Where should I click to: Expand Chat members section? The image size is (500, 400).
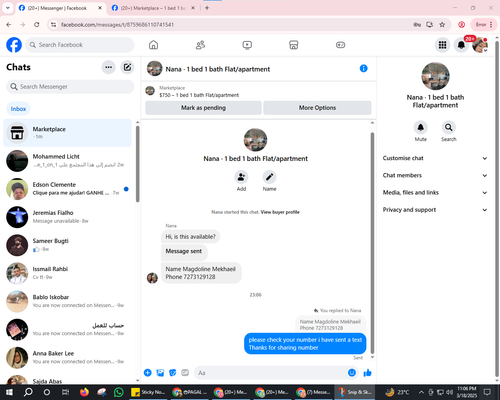click(x=435, y=175)
